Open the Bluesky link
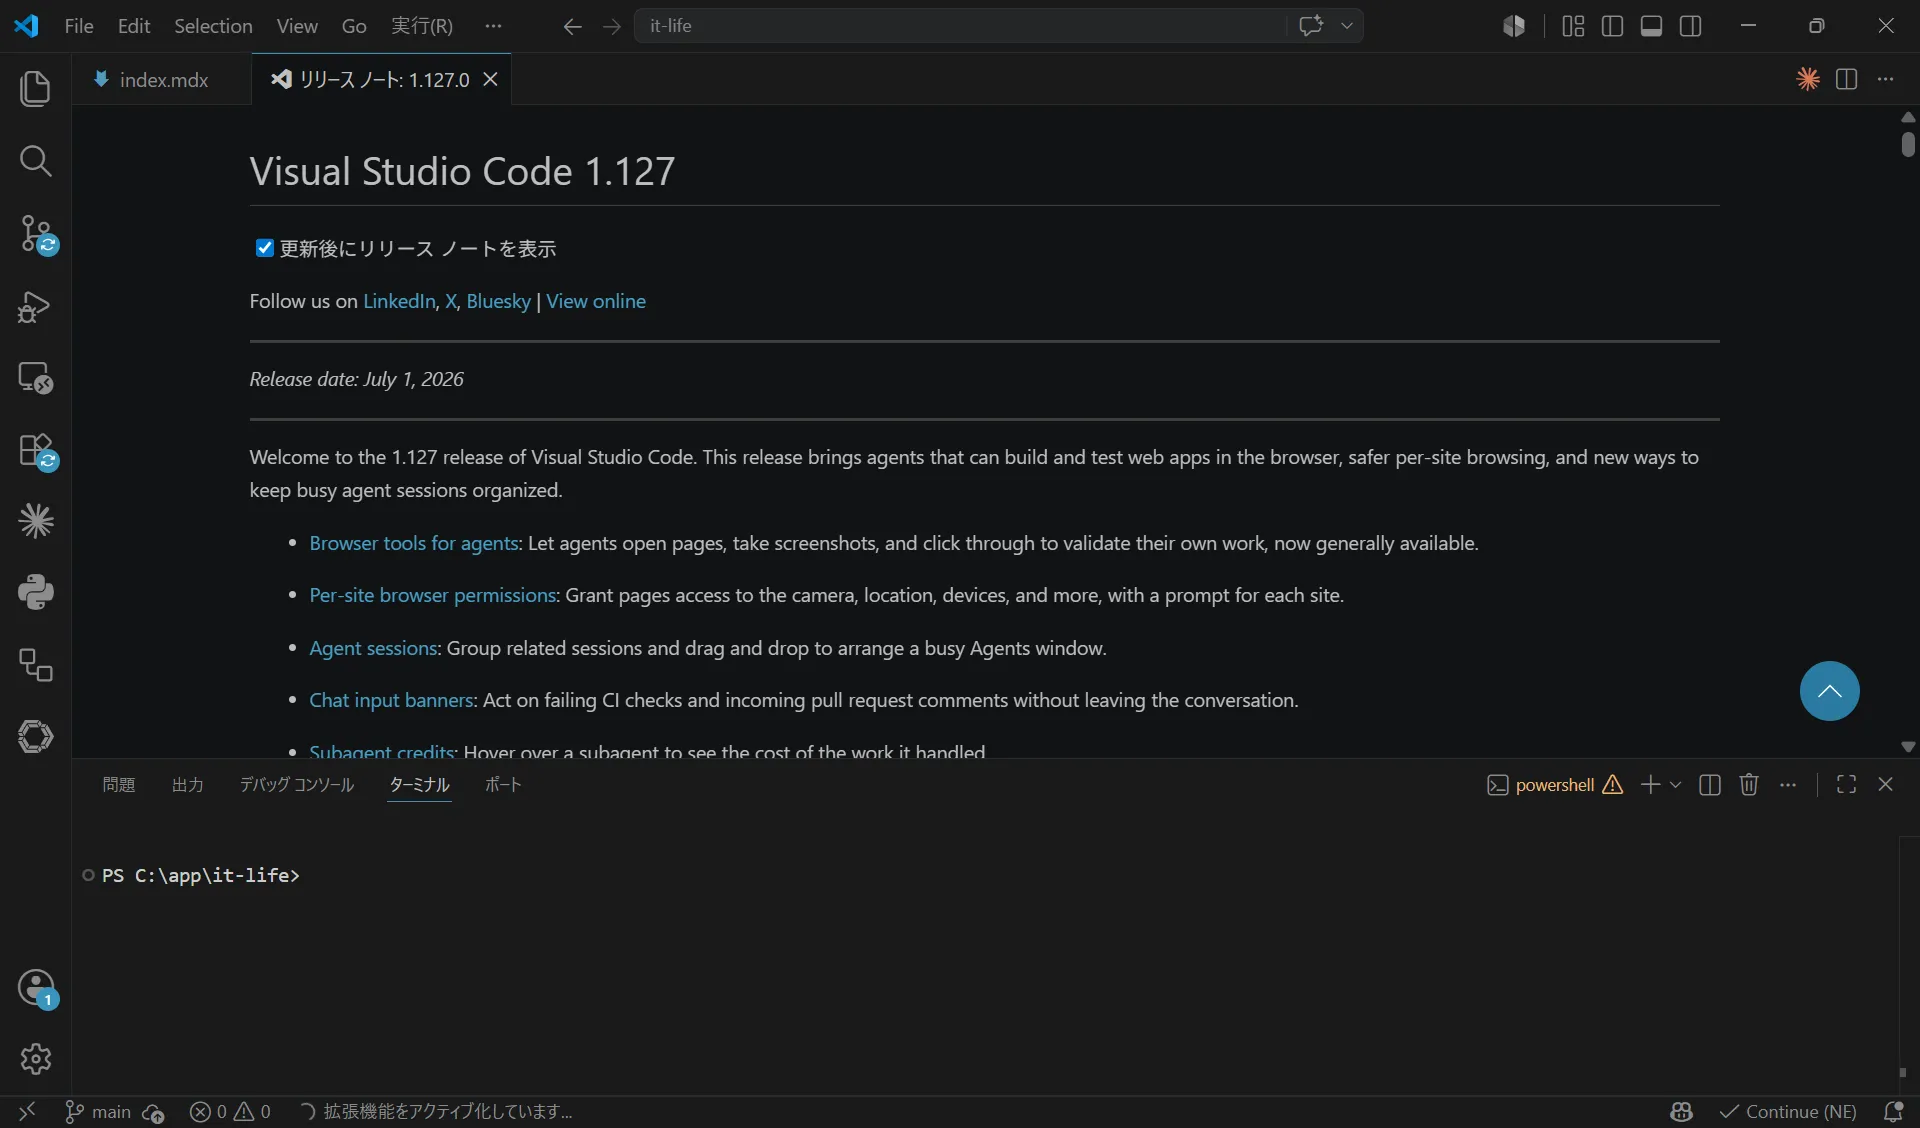1920x1128 pixels. pyautogui.click(x=498, y=301)
